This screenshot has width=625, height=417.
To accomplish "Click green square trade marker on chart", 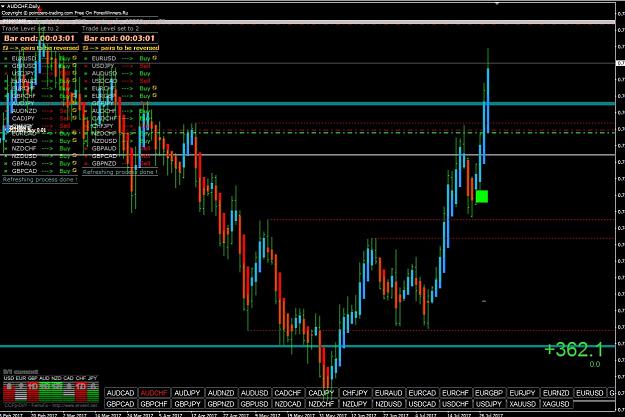I will (x=482, y=196).
